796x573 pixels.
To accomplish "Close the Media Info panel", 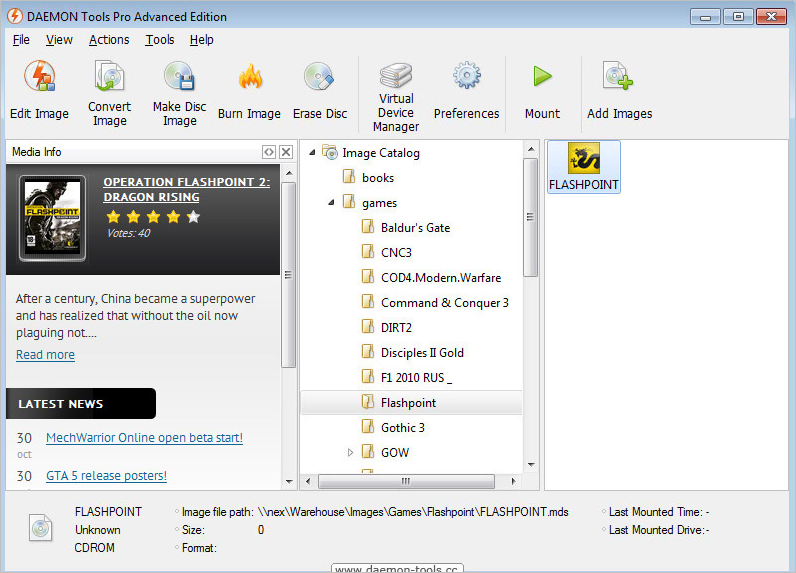I will [x=286, y=152].
